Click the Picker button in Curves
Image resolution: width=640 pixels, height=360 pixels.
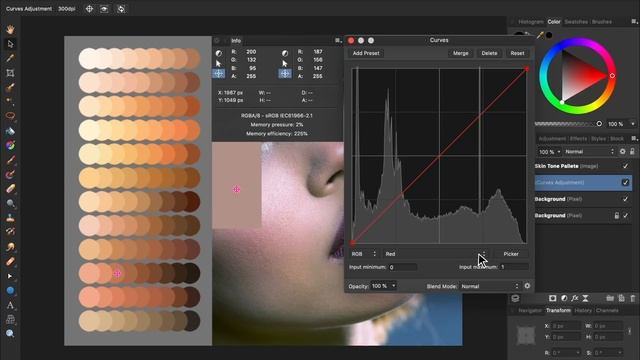(x=511, y=254)
